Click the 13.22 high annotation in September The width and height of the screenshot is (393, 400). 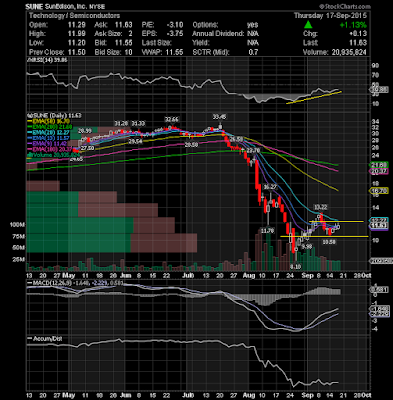coord(320,207)
